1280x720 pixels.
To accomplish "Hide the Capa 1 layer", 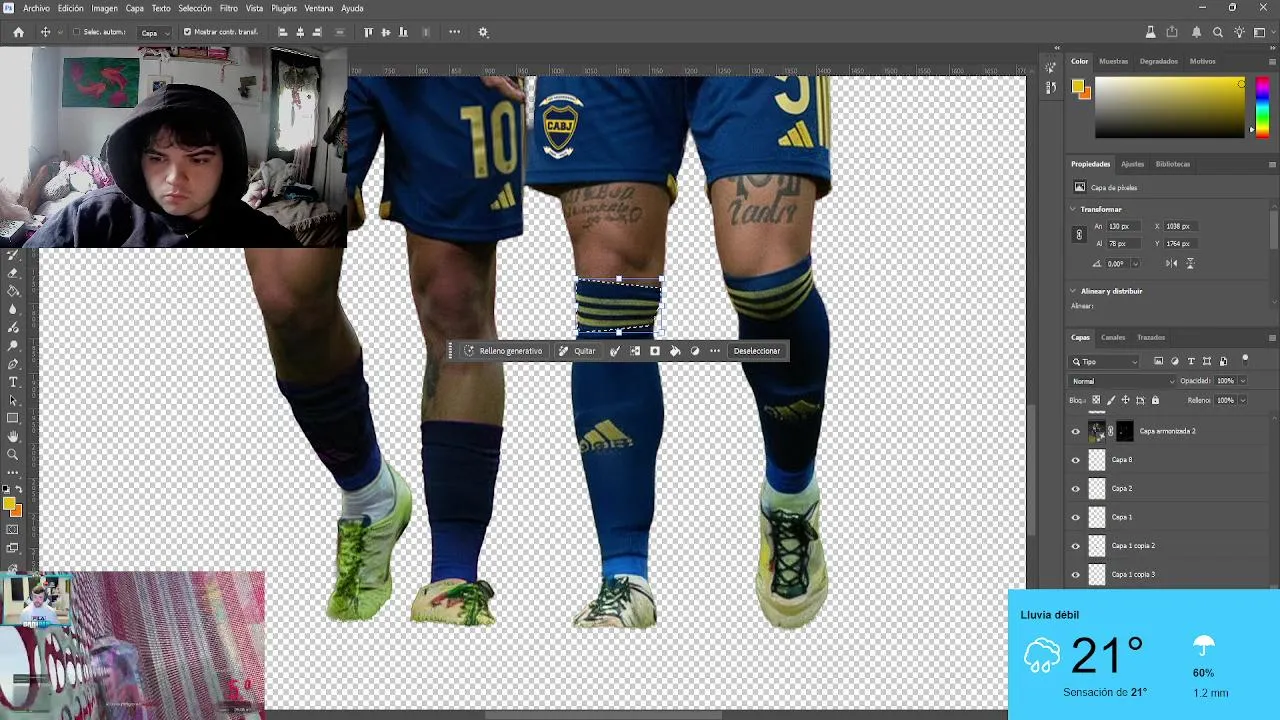I will pyautogui.click(x=1076, y=517).
